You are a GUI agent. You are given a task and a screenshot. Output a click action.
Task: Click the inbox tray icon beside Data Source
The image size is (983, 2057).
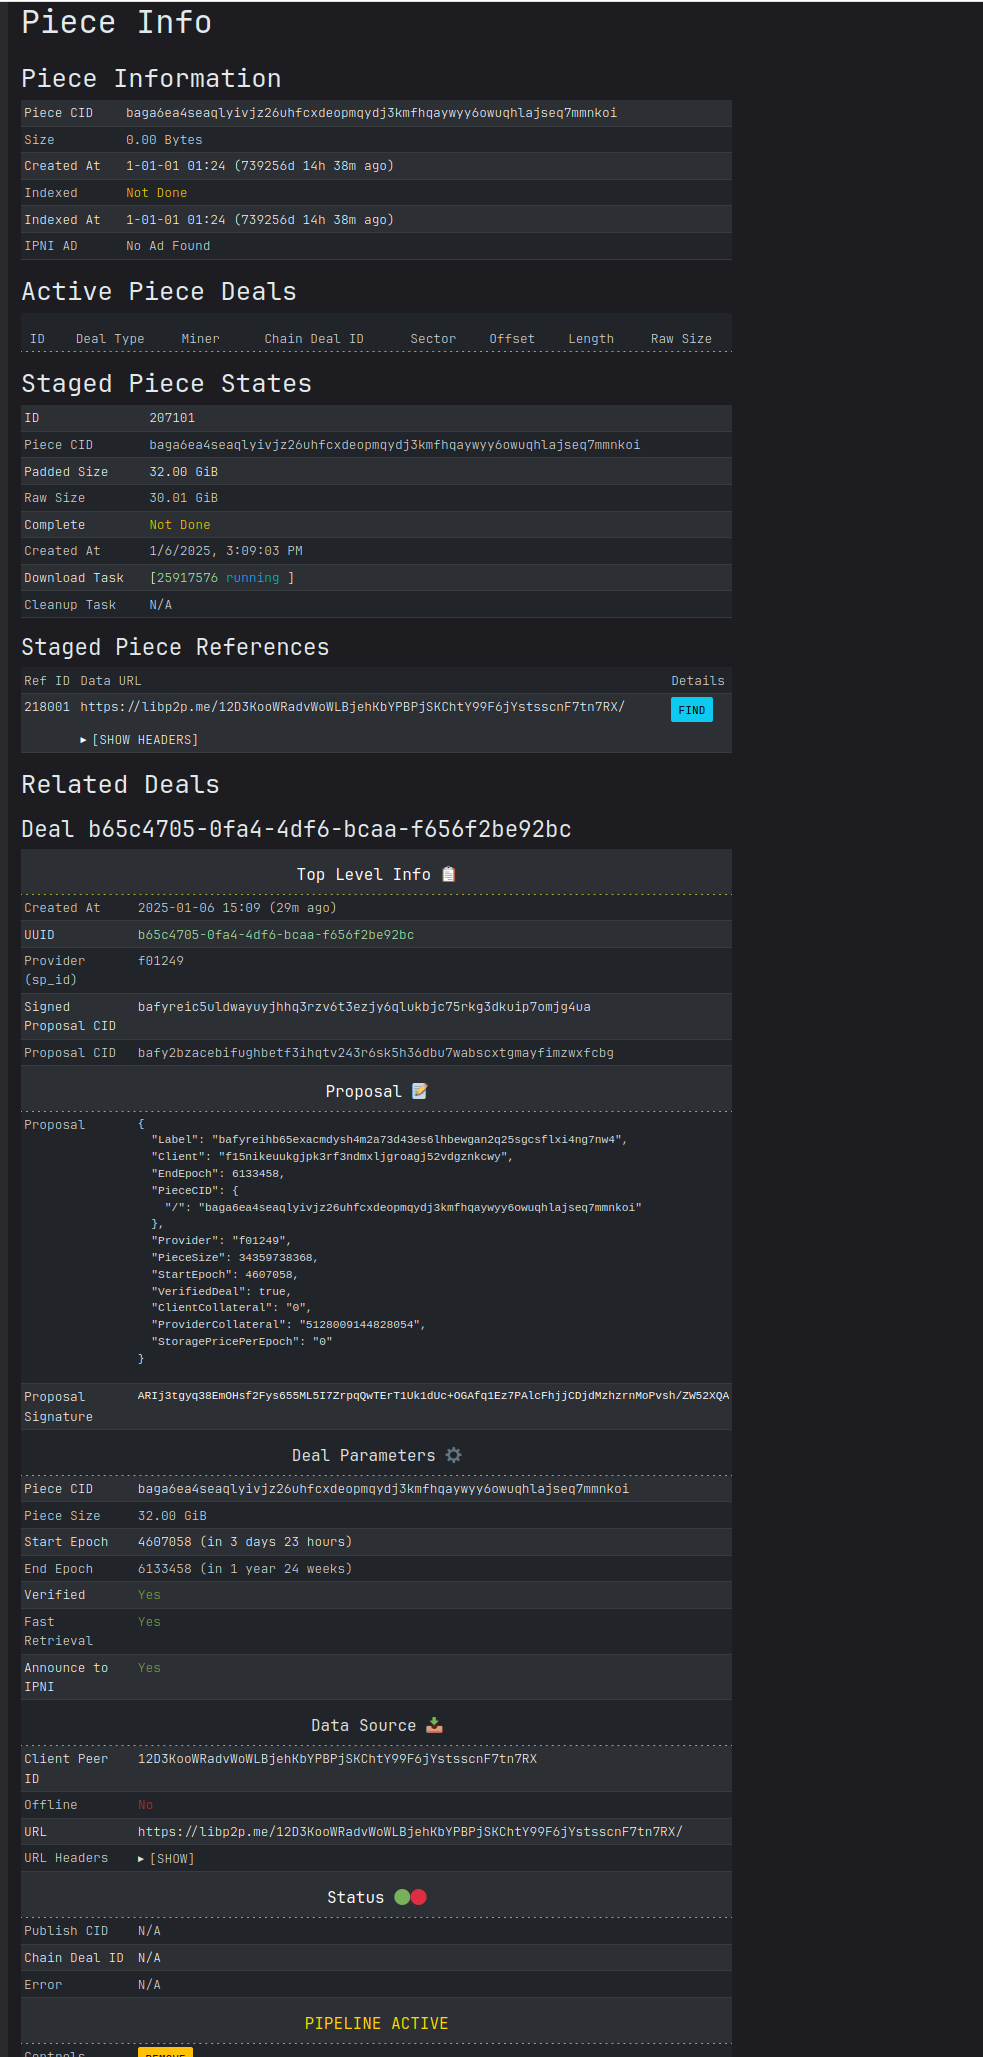(x=434, y=1725)
